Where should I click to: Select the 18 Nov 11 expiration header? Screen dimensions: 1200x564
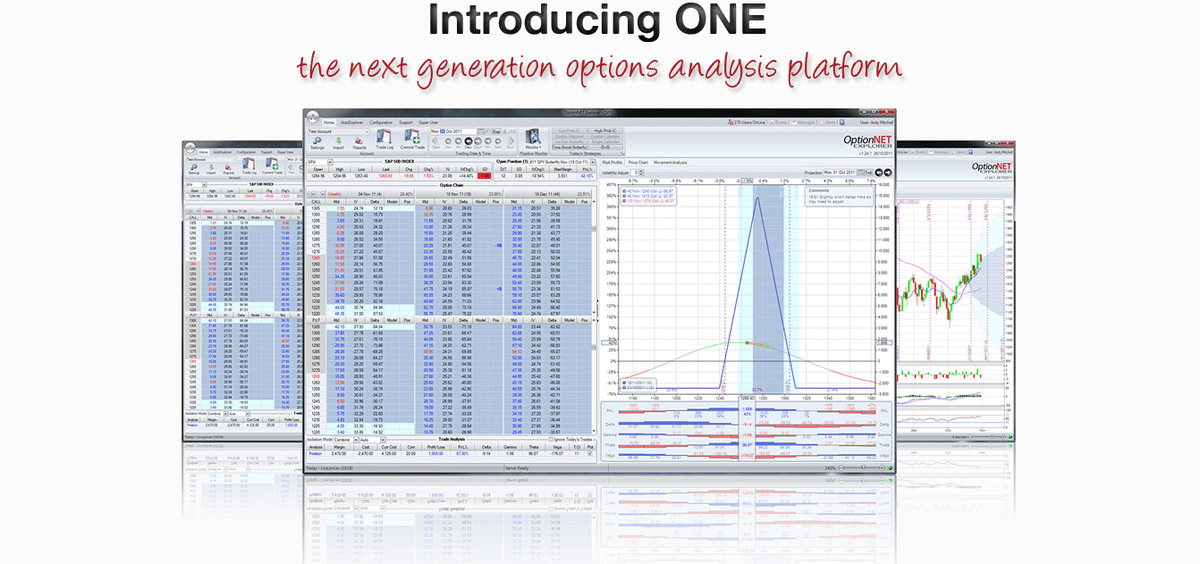click(x=457, y=194)
